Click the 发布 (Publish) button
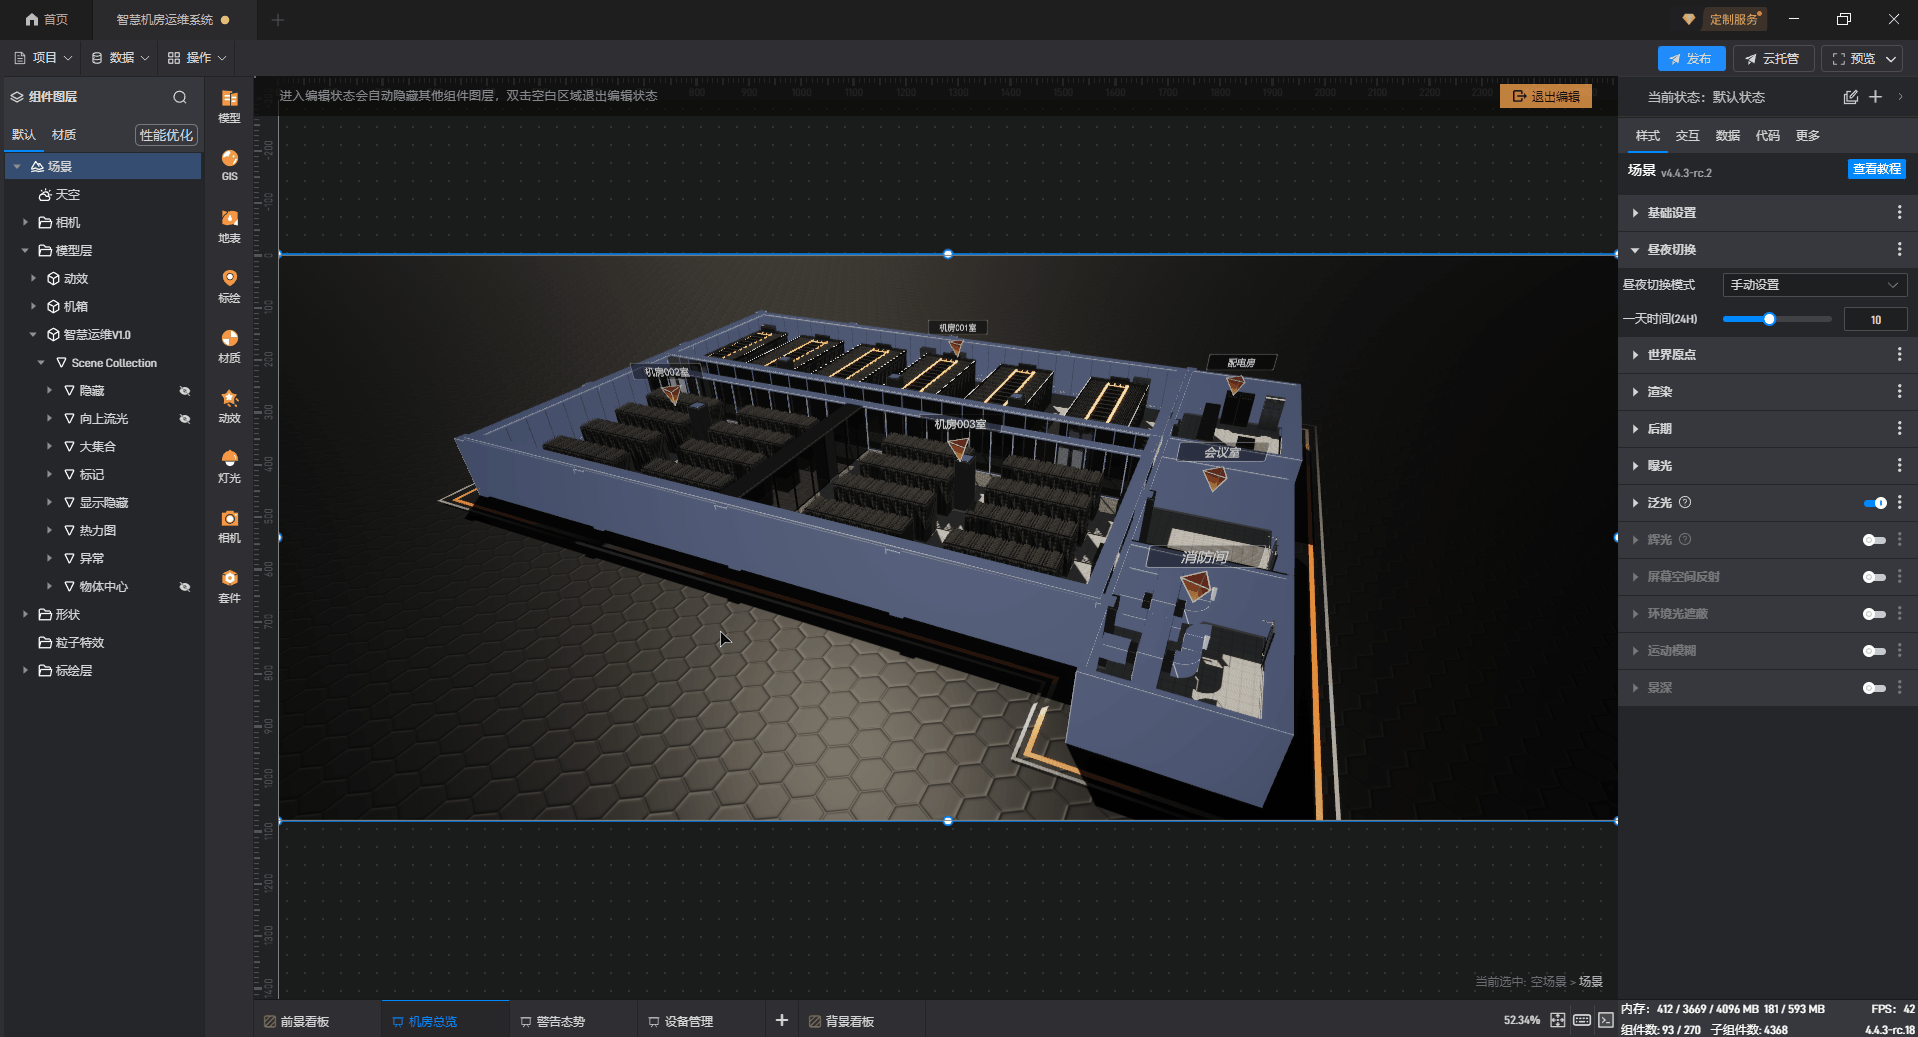 pyautogui.click(x=1690, y=59)
